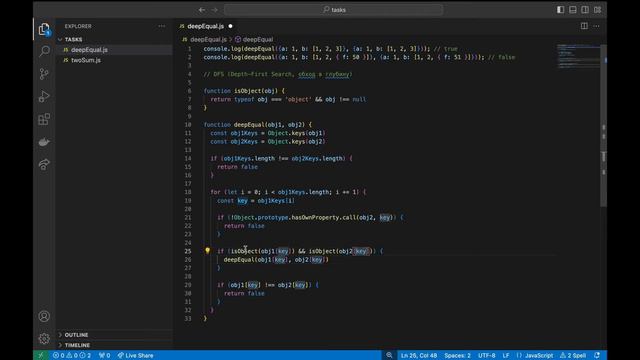The width and height of the screenshot is (640, 360).
Task: Toggle the bottom panel layout icon
Action: click(x=573, y=10)
